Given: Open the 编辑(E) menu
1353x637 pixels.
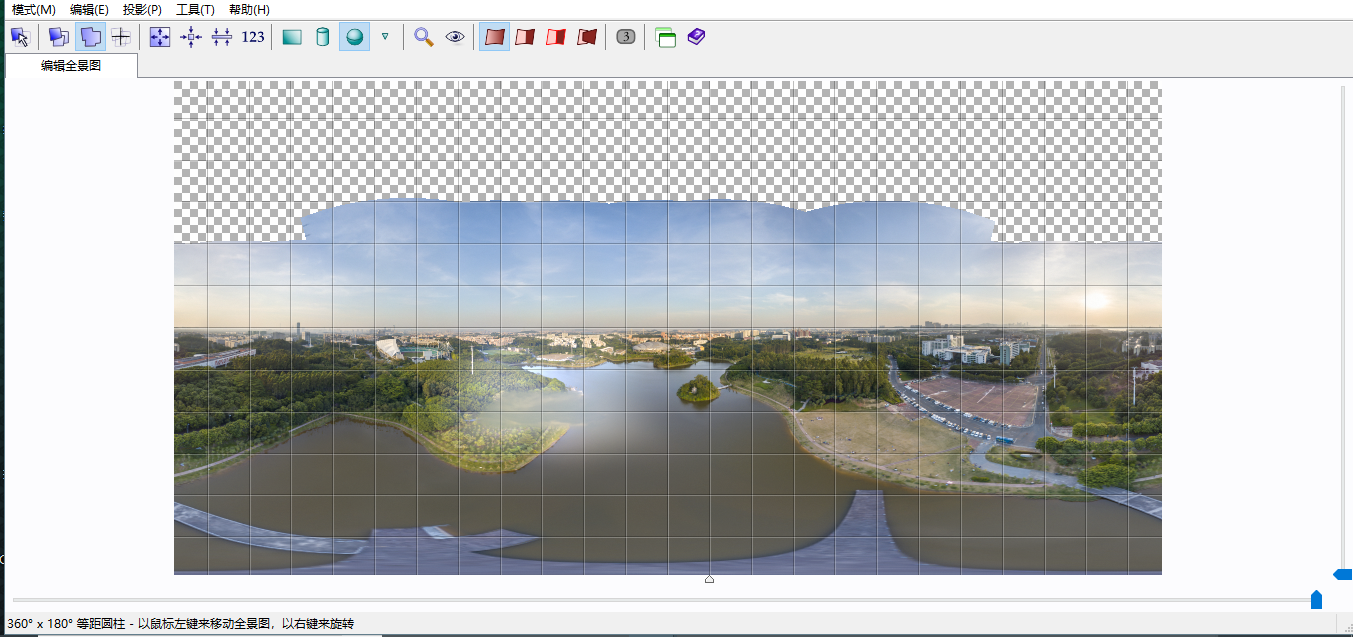Looking at the screenshot, I should coord(89,10).
